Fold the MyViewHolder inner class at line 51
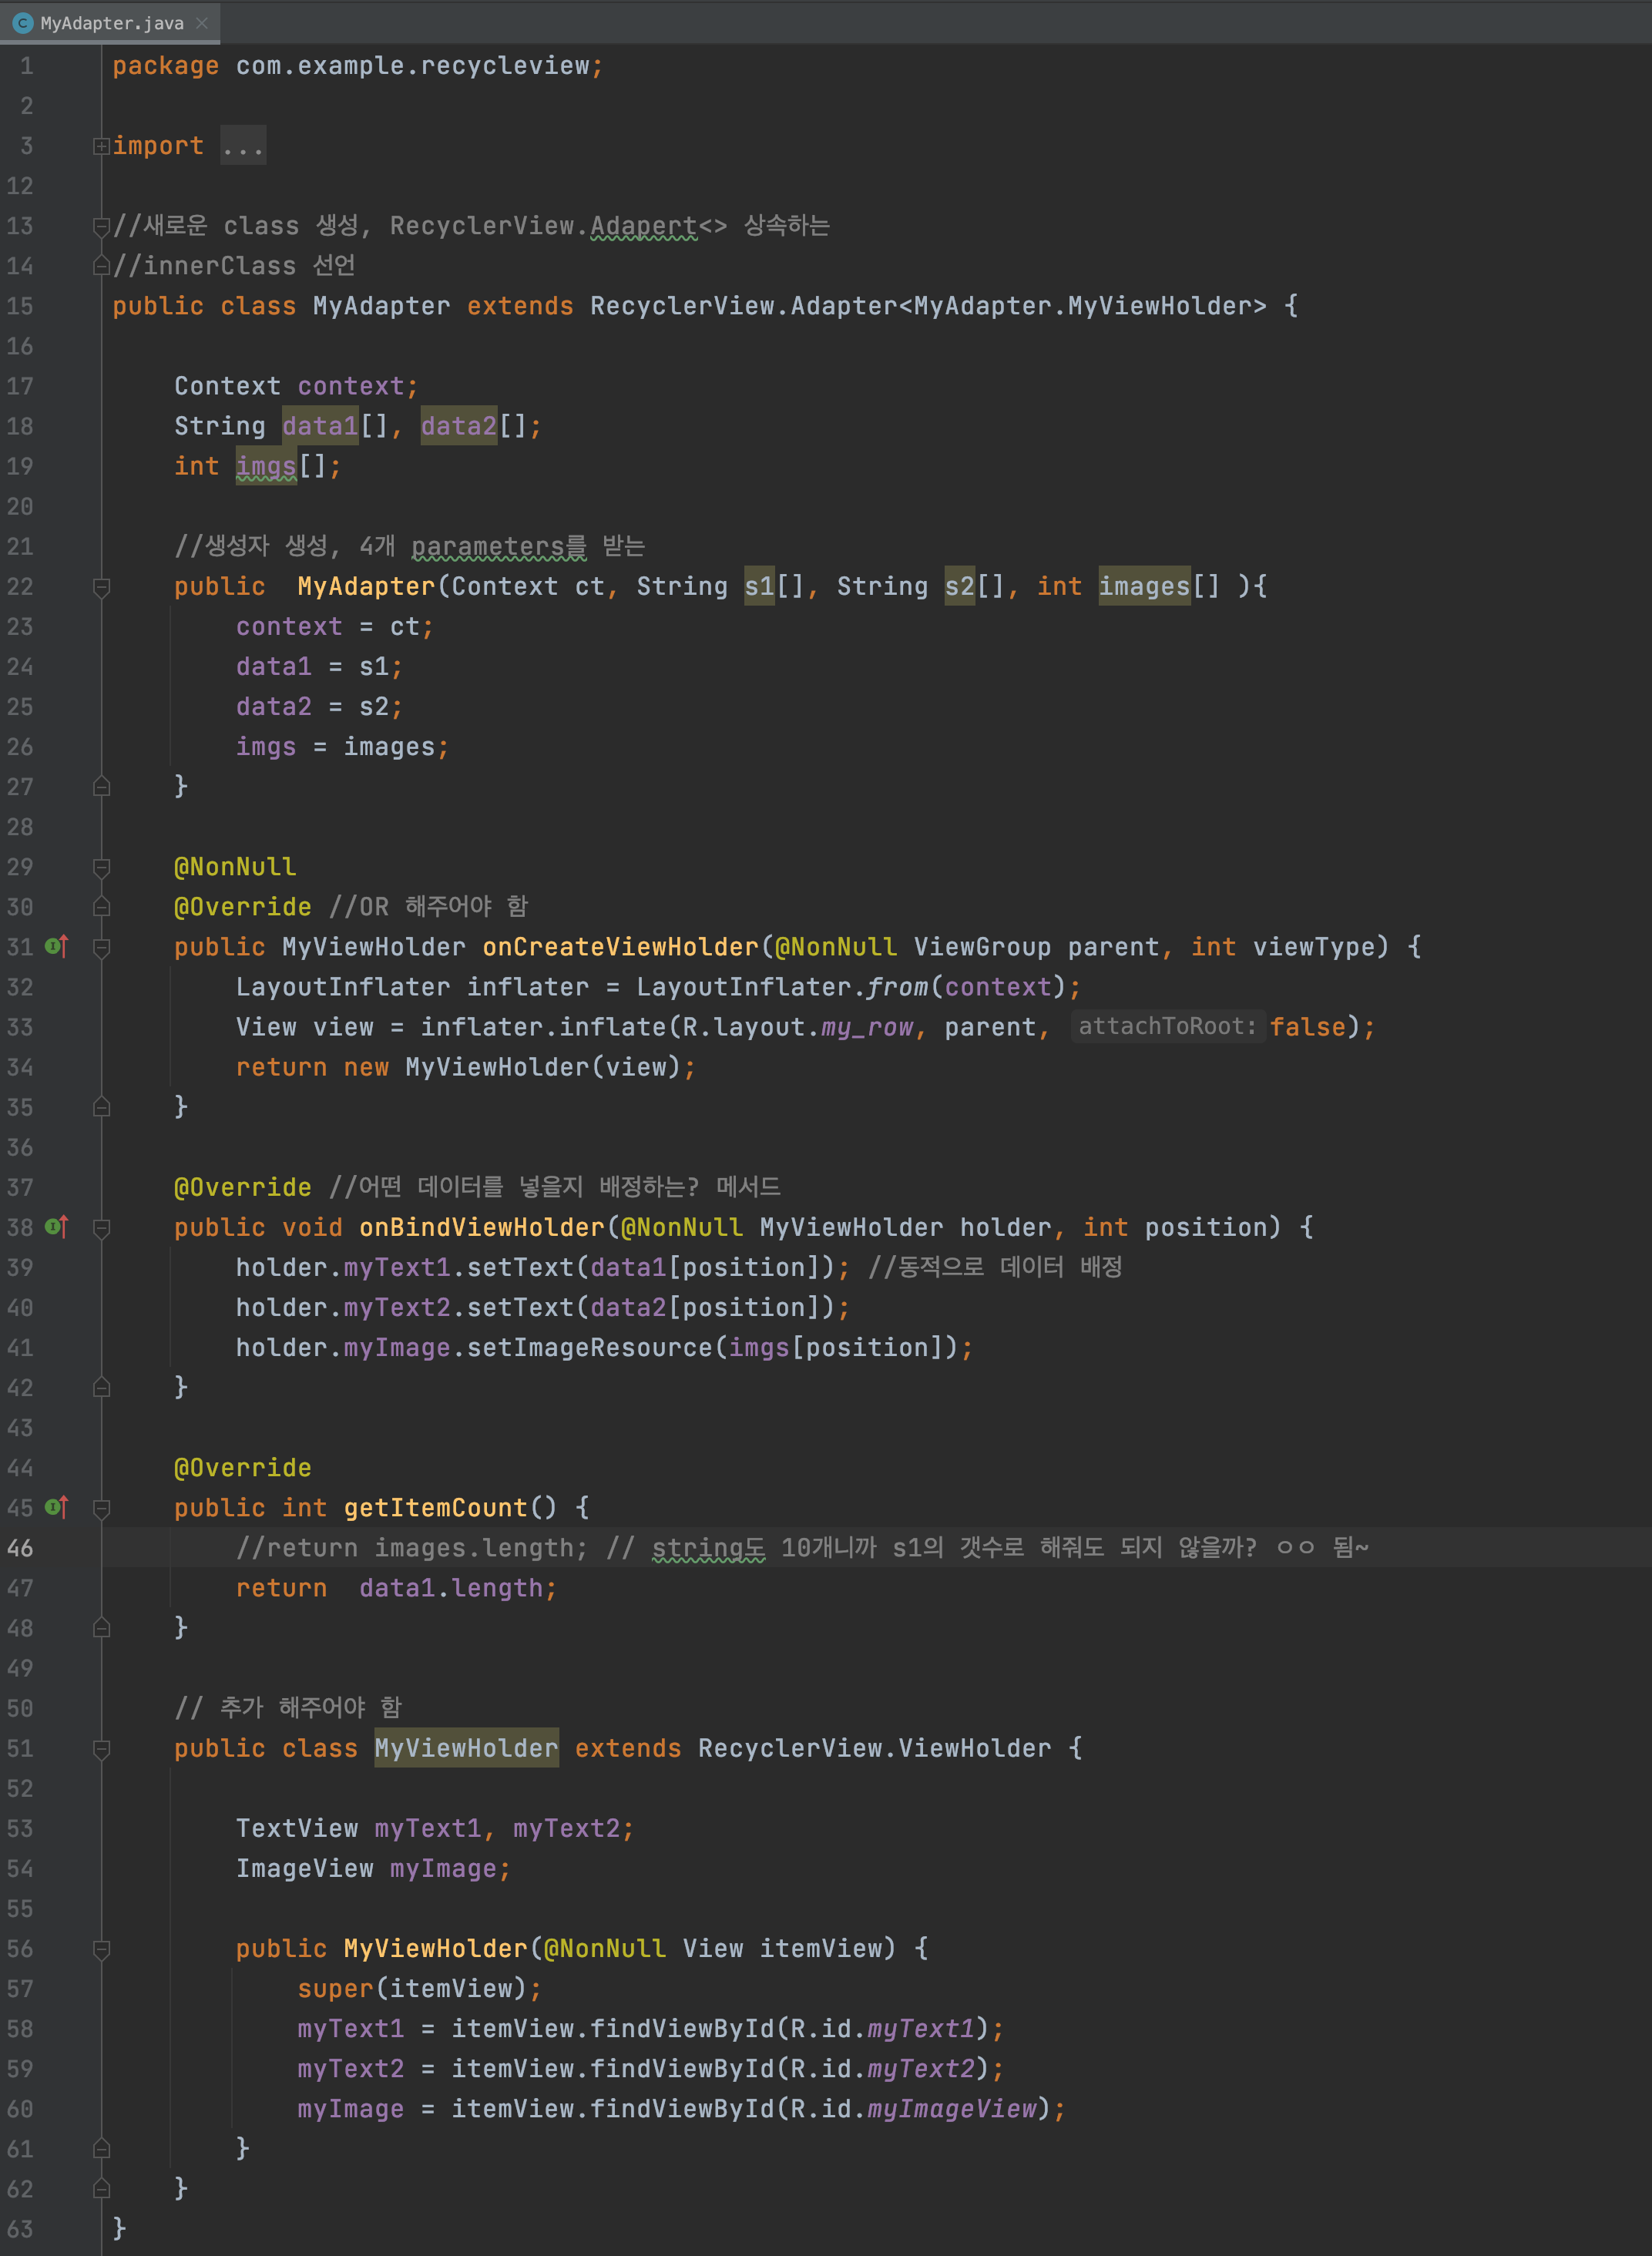Image resolution: width=1652 pixels, height=2256 pixels. click(101, 1749)
